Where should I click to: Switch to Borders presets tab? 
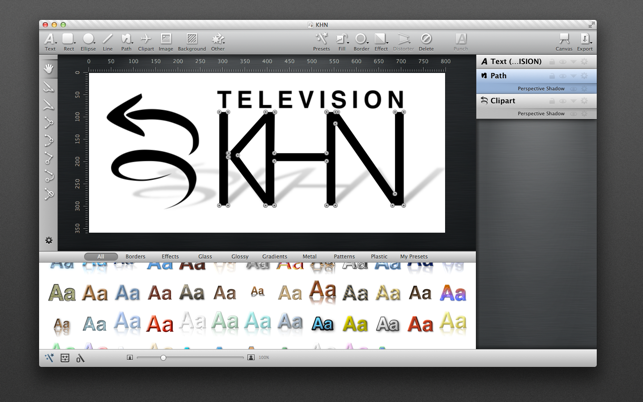[x=135, y=256]
